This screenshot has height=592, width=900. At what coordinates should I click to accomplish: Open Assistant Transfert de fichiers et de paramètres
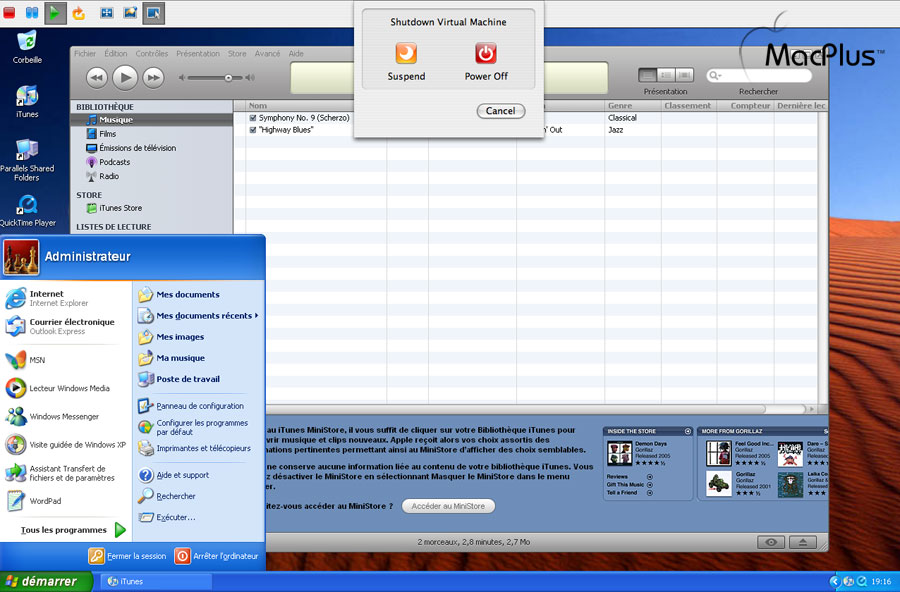point(60,473)
